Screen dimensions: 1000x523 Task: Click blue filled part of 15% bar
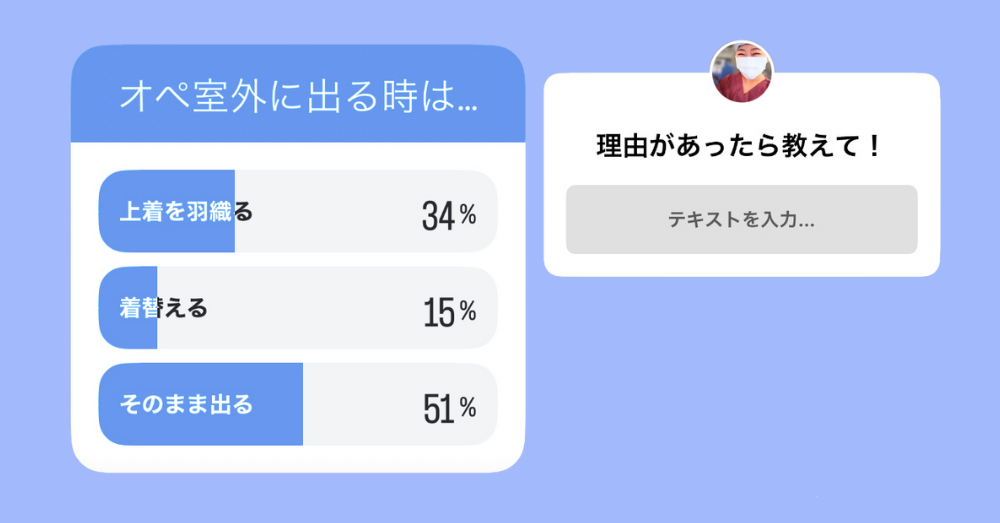[x=128, y=307]
